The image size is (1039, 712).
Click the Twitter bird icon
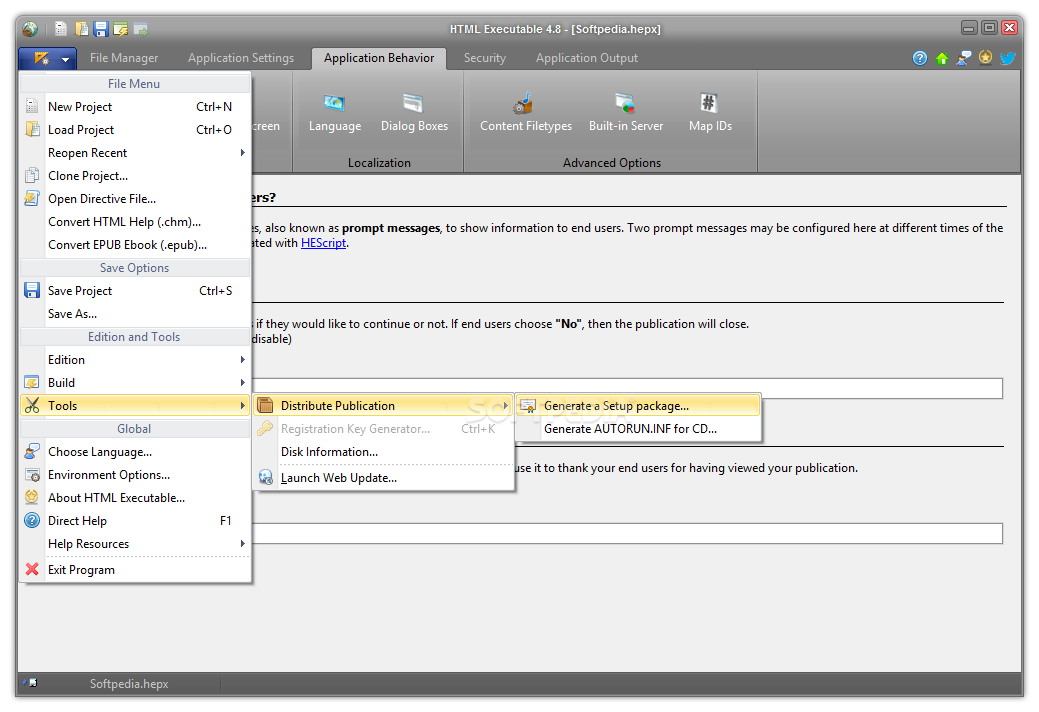coord(1008,58)
